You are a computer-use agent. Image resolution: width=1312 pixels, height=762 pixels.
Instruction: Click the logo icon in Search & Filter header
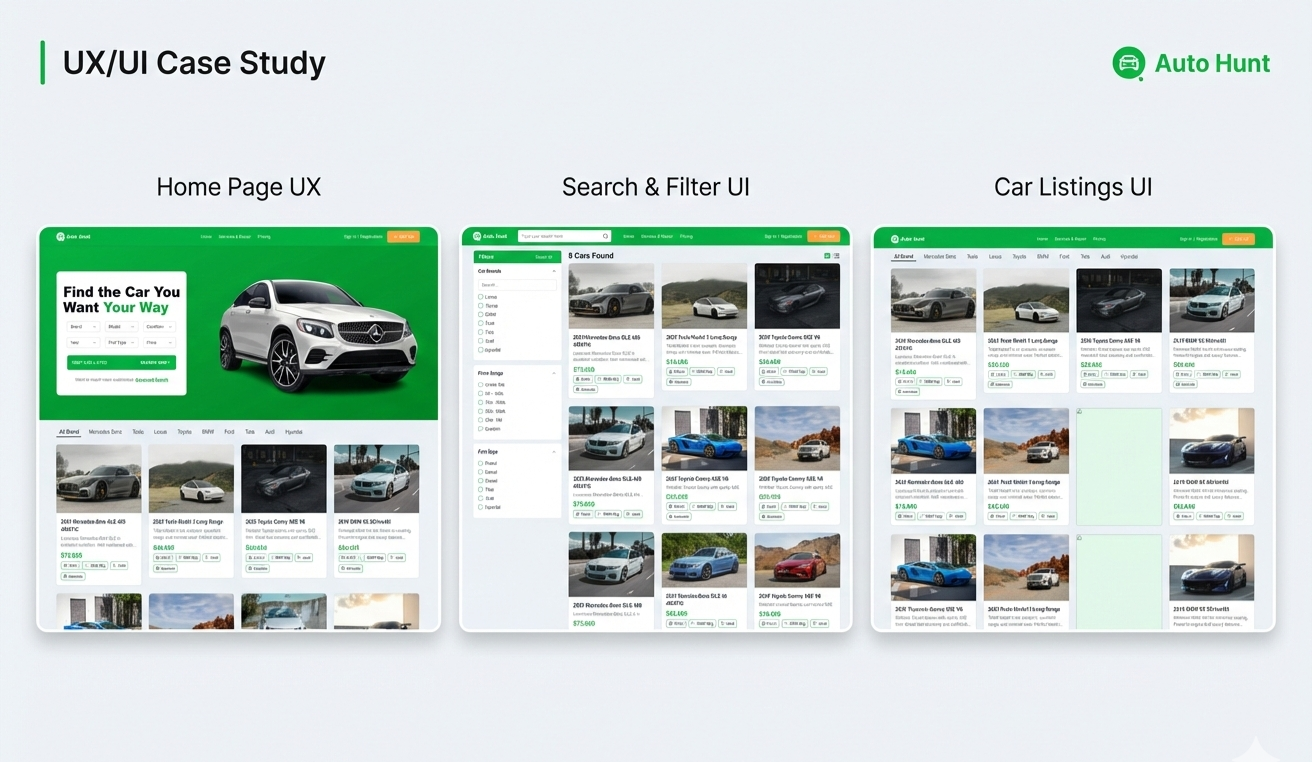pyautogui.click(x=478, y=237)
